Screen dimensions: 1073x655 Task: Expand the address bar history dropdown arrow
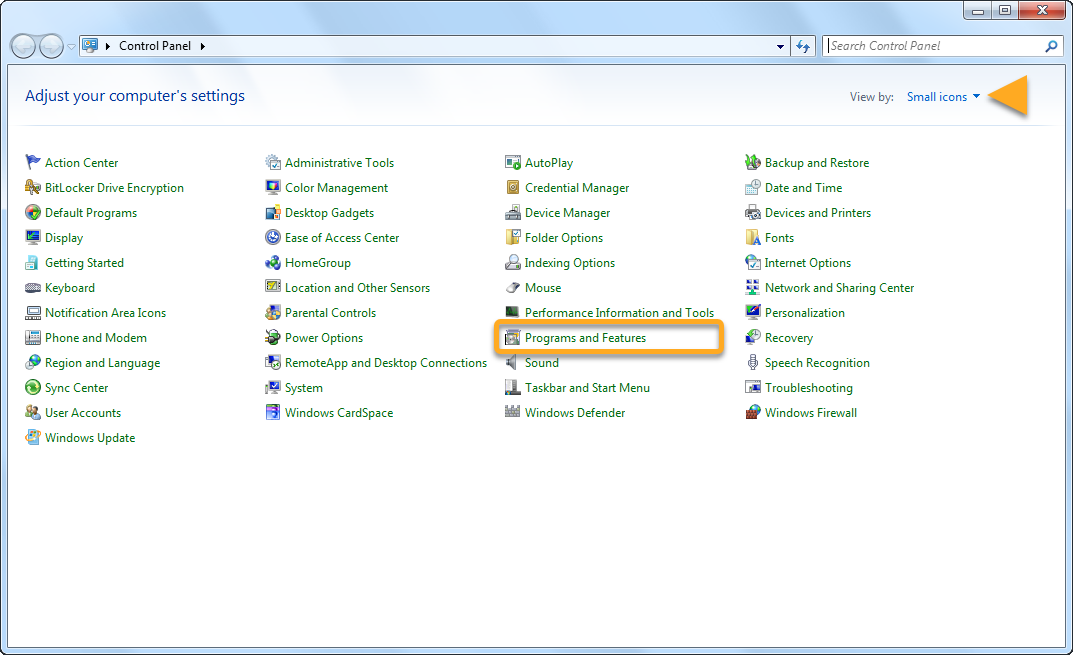[781, 46]
